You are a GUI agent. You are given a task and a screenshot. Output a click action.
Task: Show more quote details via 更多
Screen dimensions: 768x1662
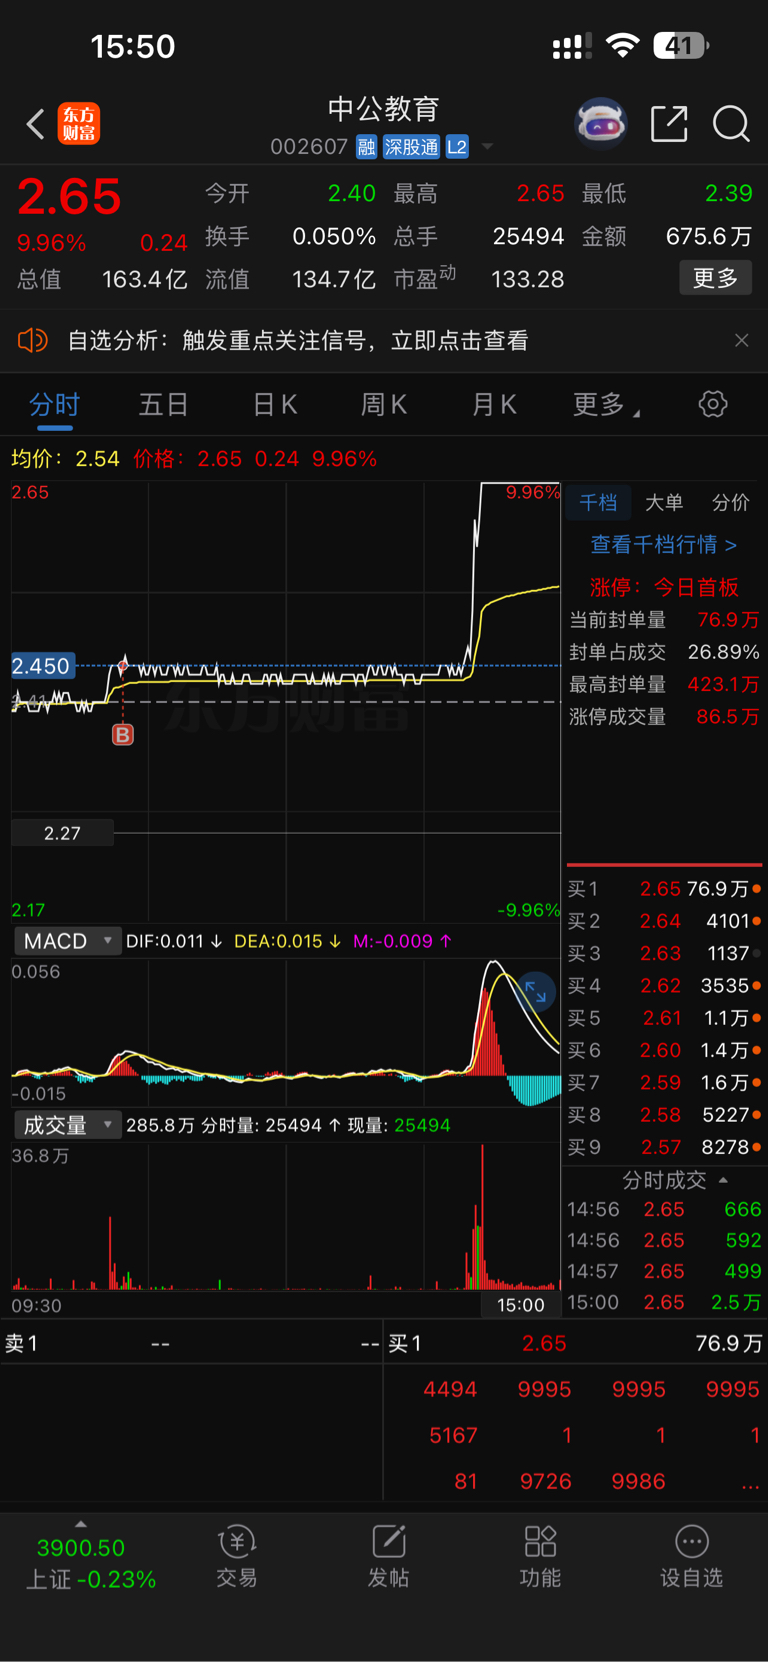(715, 278)
